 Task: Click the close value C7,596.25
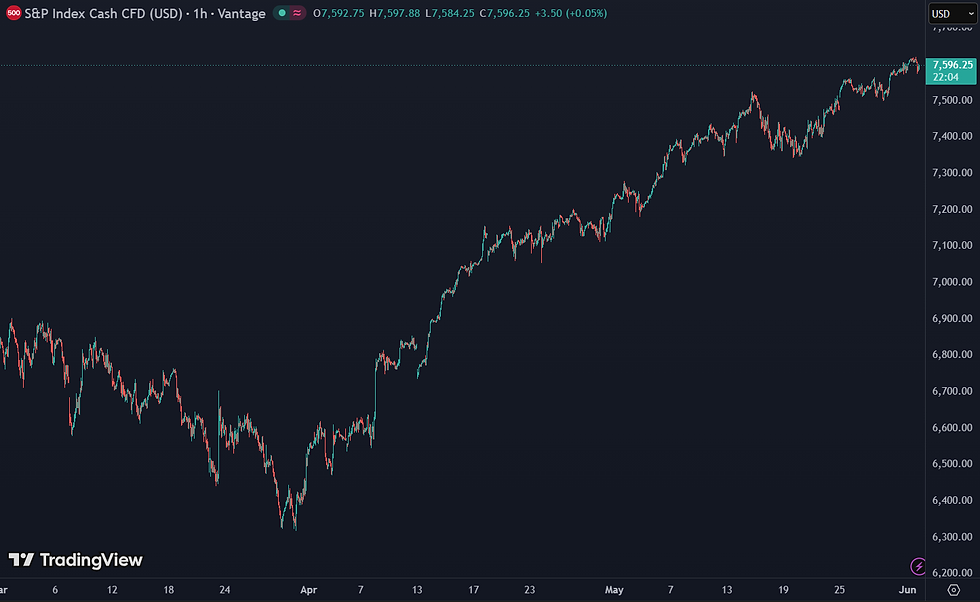click(504, 13)
